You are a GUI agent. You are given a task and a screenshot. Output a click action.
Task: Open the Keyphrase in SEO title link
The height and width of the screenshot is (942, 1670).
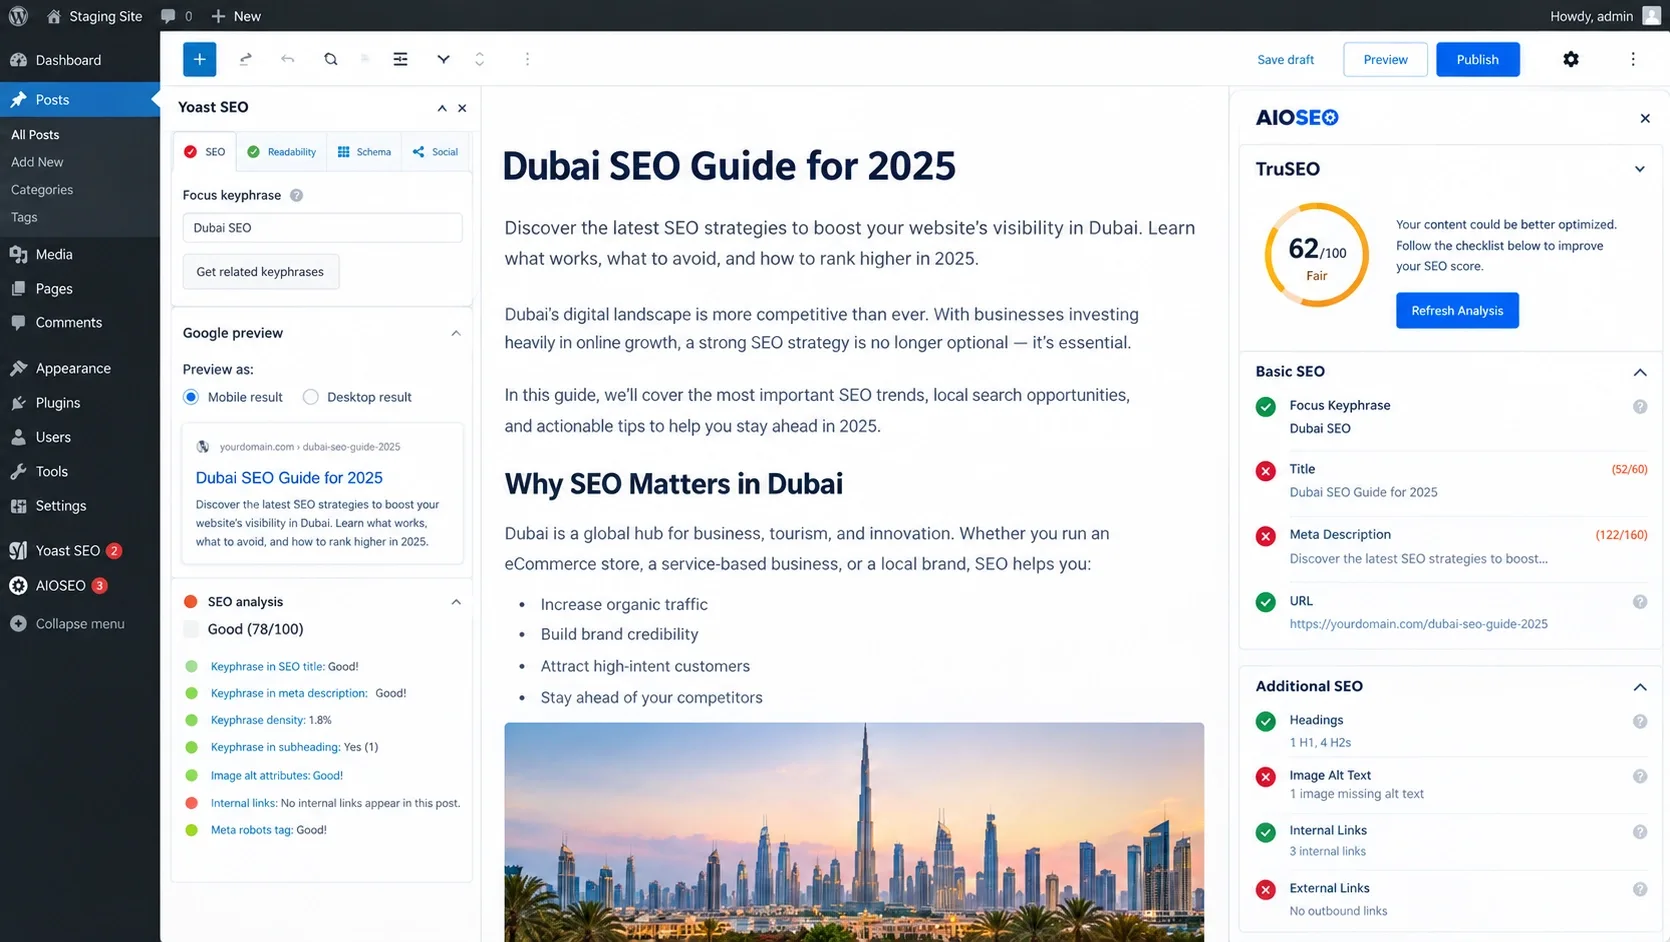[267, 666]
